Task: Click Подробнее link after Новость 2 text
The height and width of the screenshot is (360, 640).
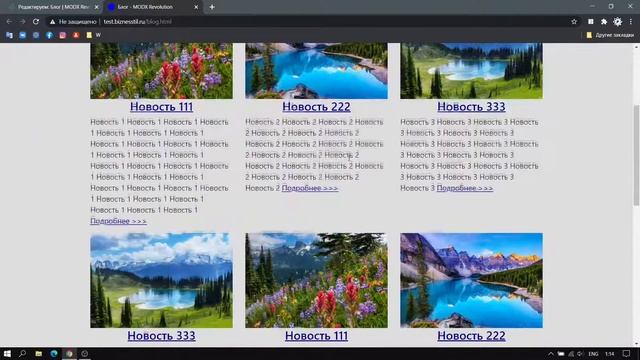Action: pos(310,188)
